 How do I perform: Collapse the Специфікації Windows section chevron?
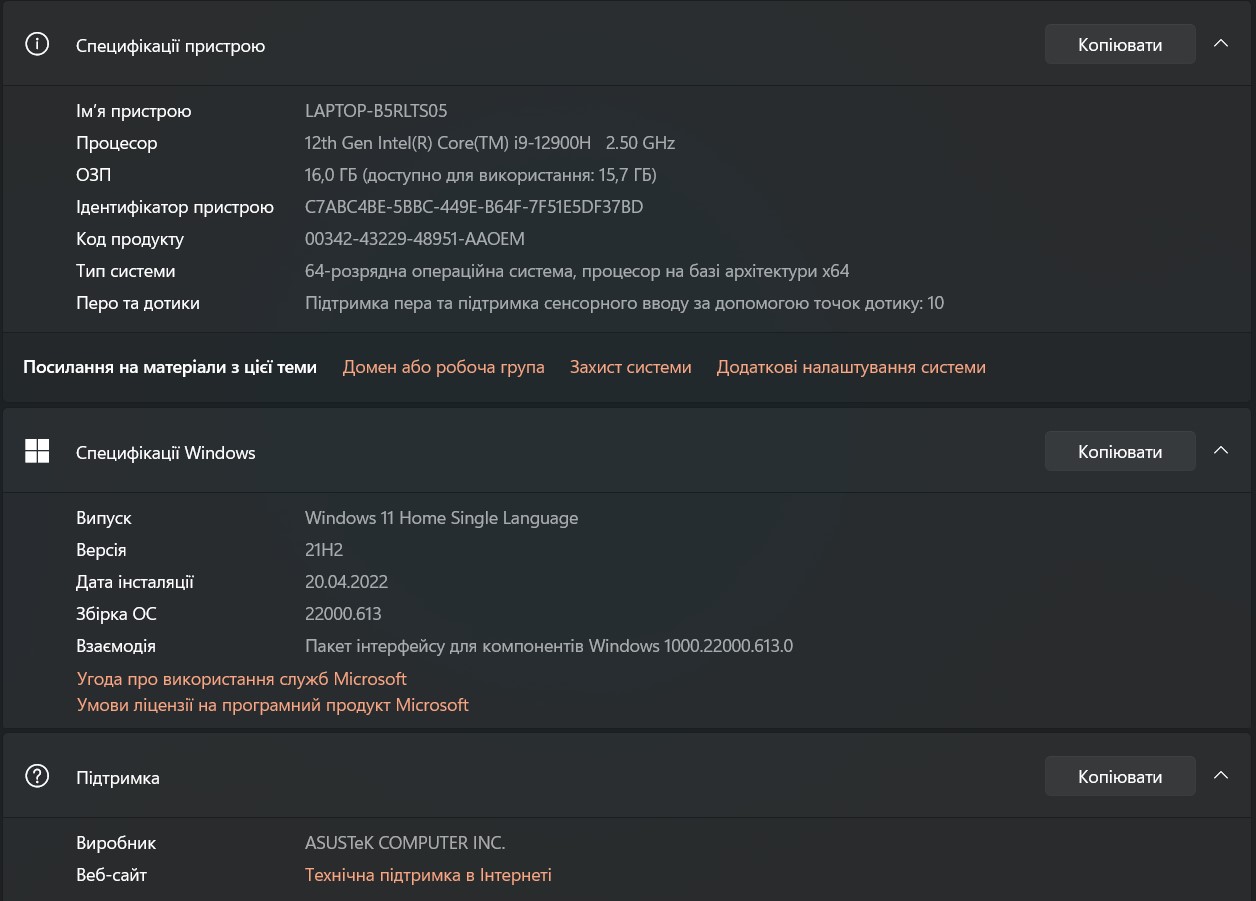coord(1220,451)
